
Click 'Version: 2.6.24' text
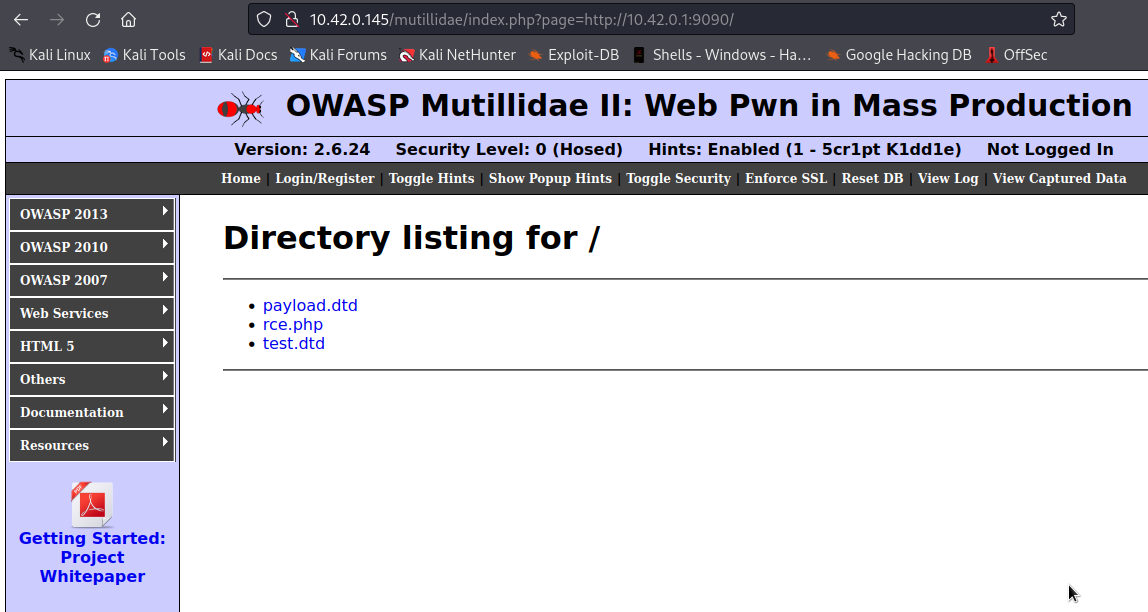click(x=302, y=149)
